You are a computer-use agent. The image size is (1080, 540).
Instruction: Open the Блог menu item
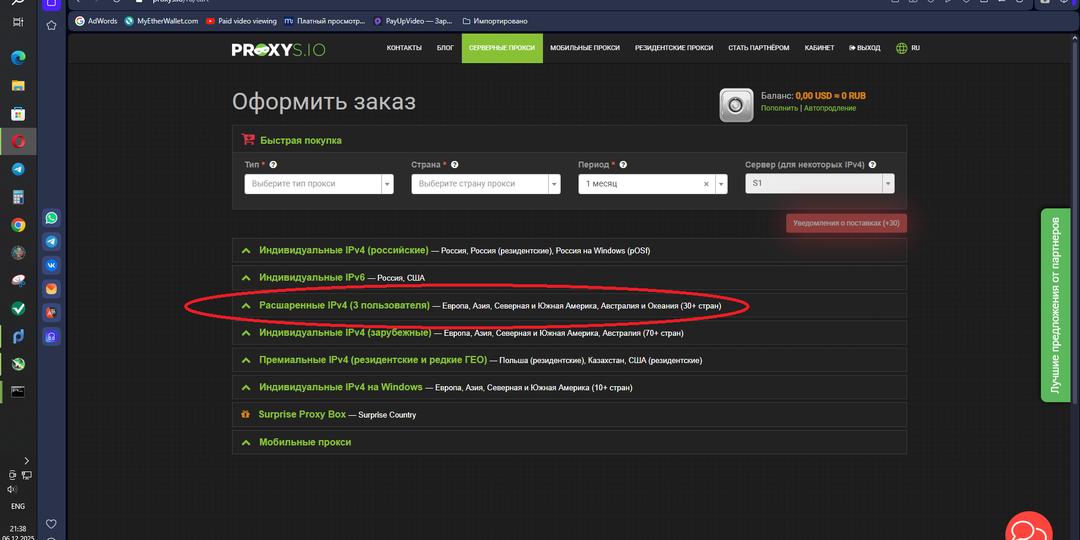coord(445,48)
